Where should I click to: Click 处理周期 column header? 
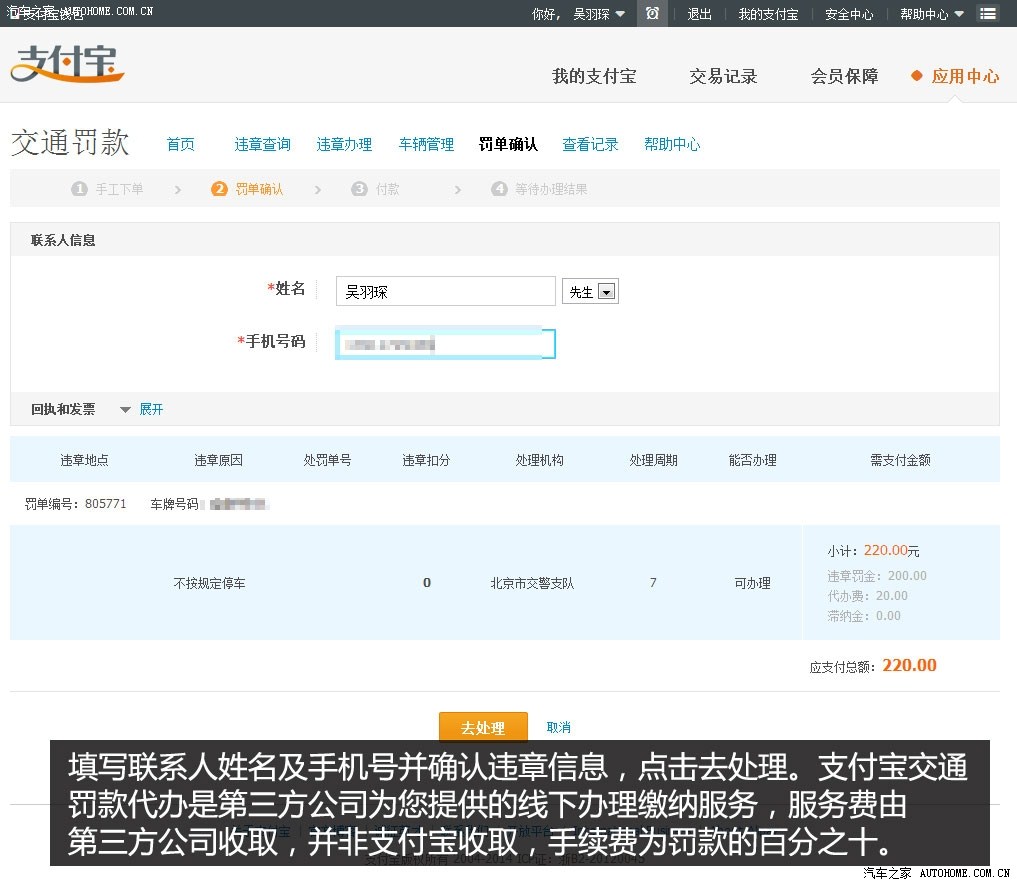[x=653, y=460]
